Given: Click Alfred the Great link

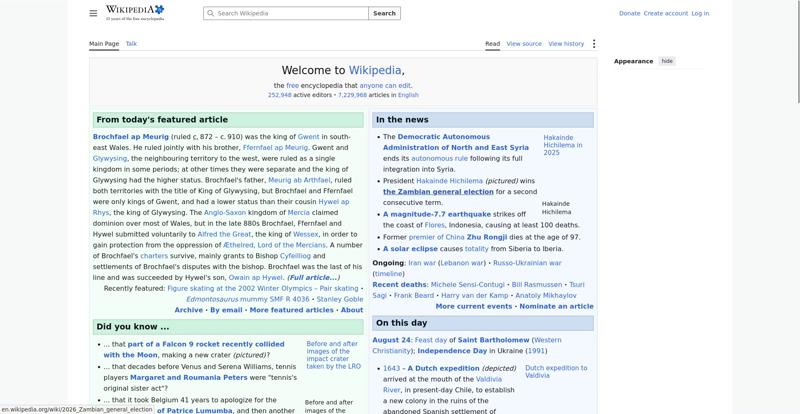Looking at the screenshot, I should pos(224,234).
